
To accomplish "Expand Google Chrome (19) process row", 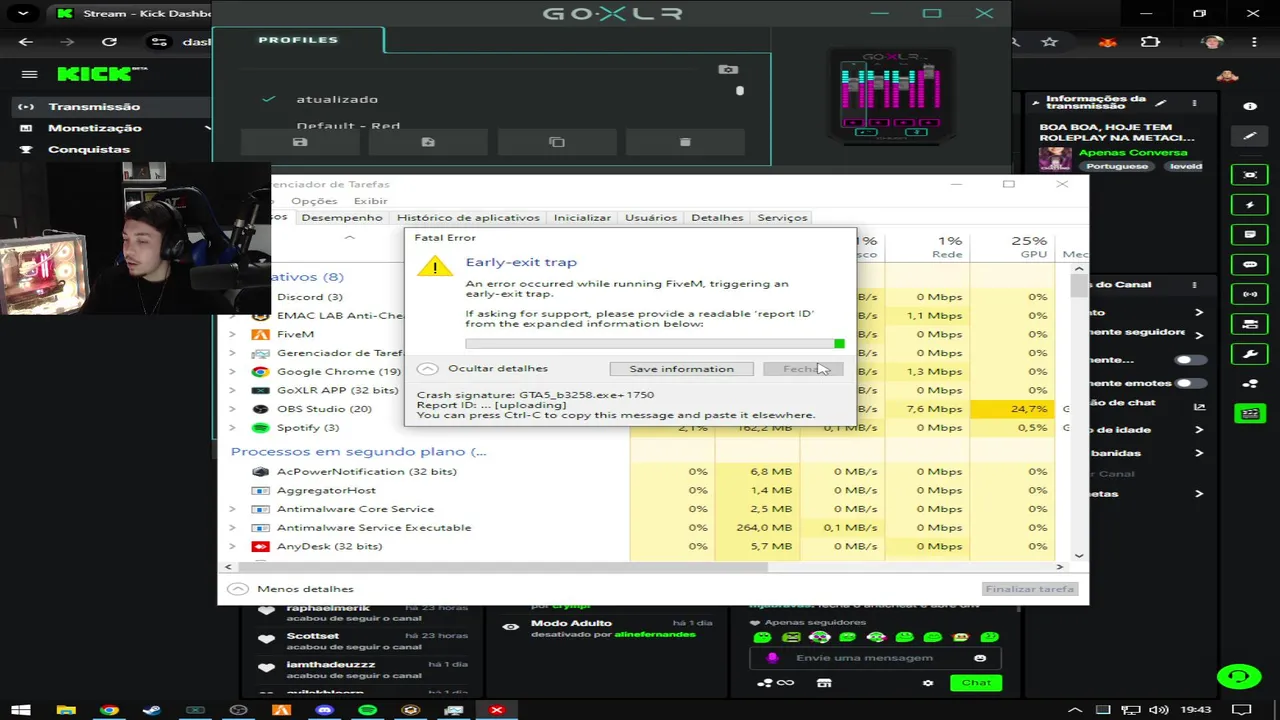I will tap(232, 372).
